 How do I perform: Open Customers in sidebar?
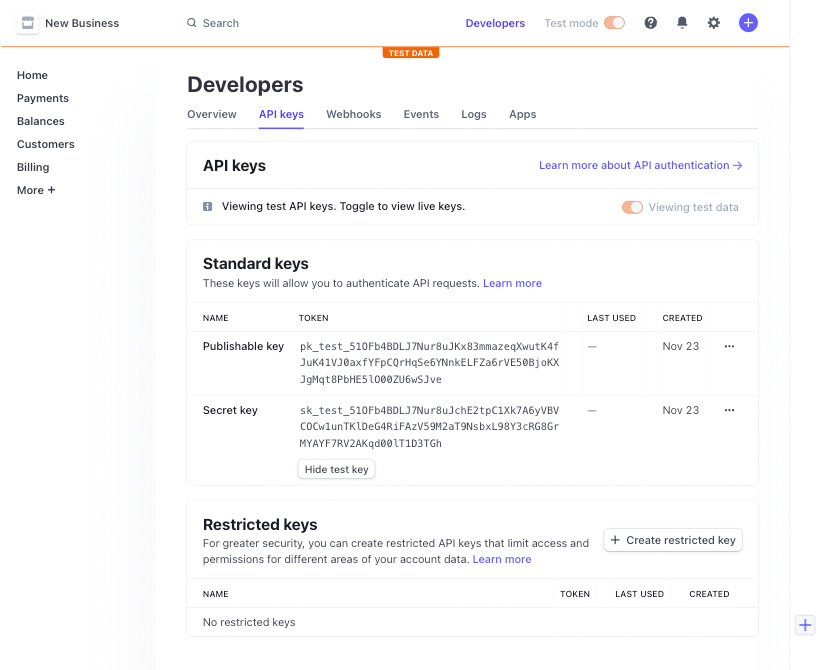(45, 144)
